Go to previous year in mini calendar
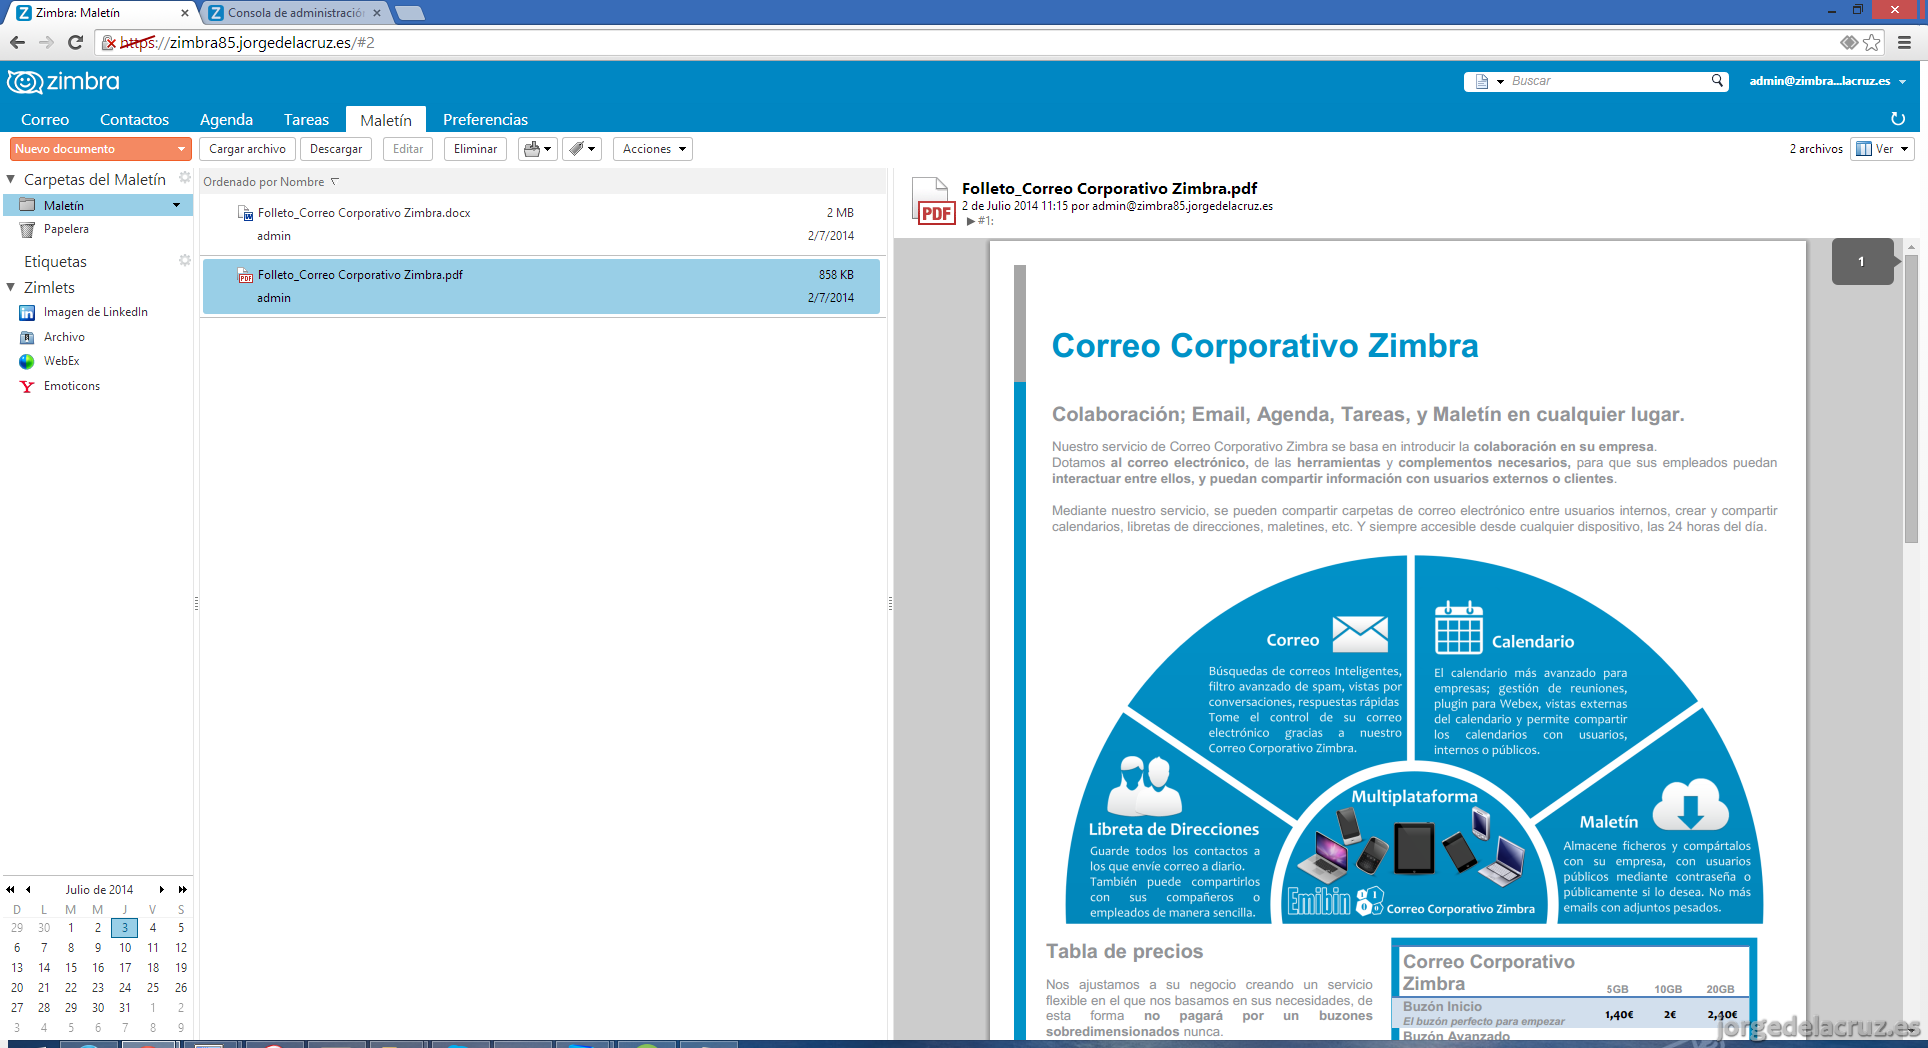 point(10,889)
